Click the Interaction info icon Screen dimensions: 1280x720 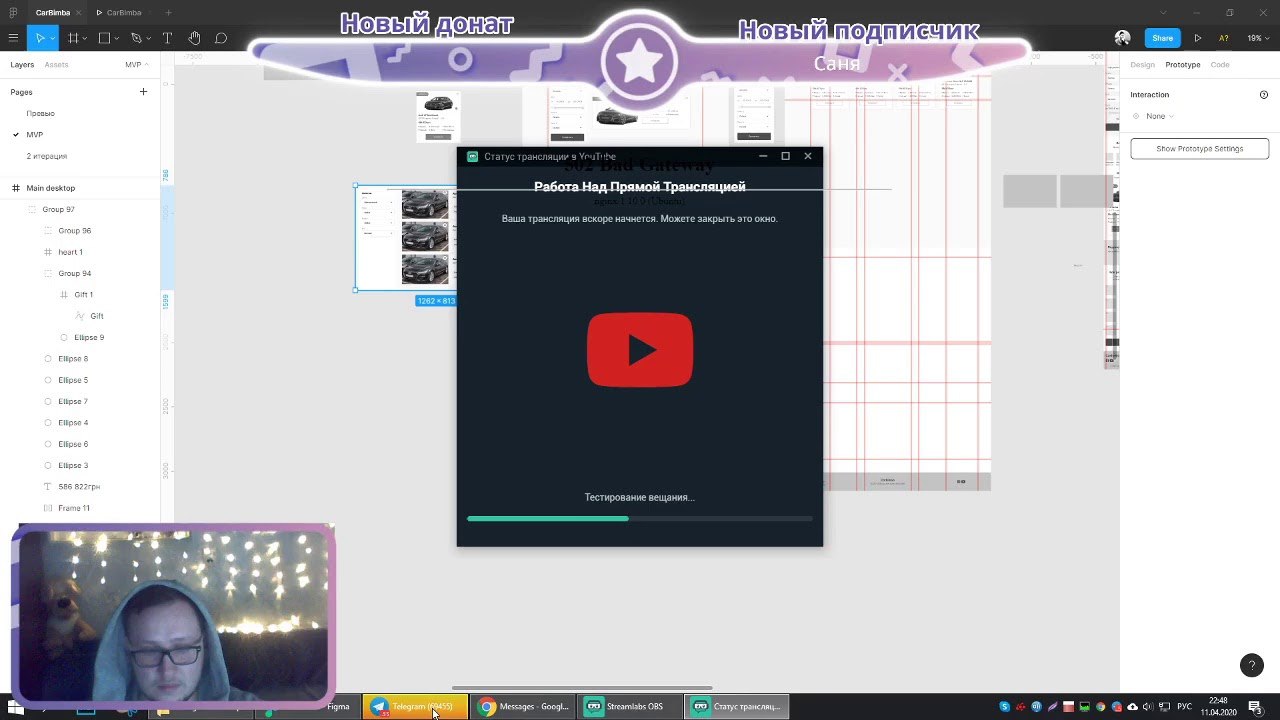[x=1264, y=95]
